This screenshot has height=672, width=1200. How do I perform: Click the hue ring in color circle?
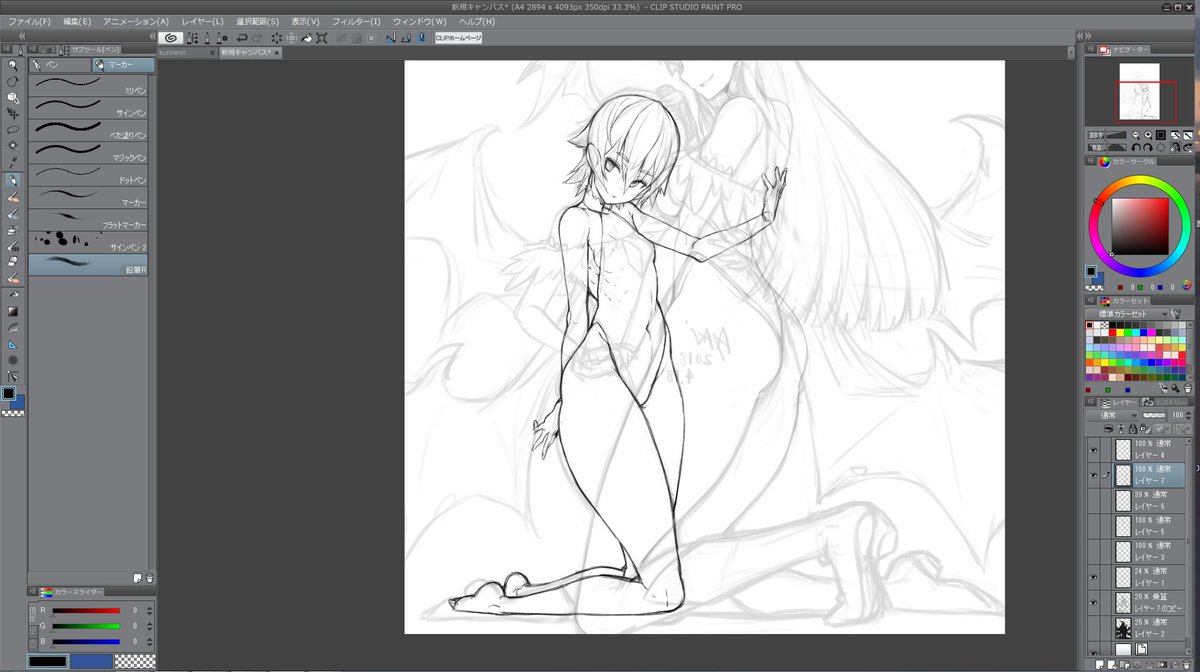(1140, 180)
